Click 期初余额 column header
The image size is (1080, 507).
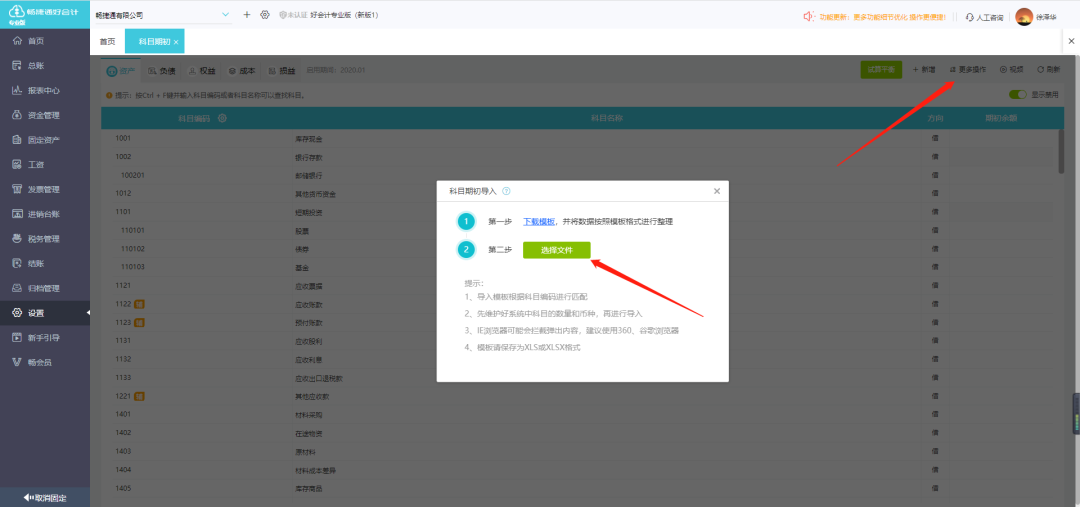click(1001, 118)
